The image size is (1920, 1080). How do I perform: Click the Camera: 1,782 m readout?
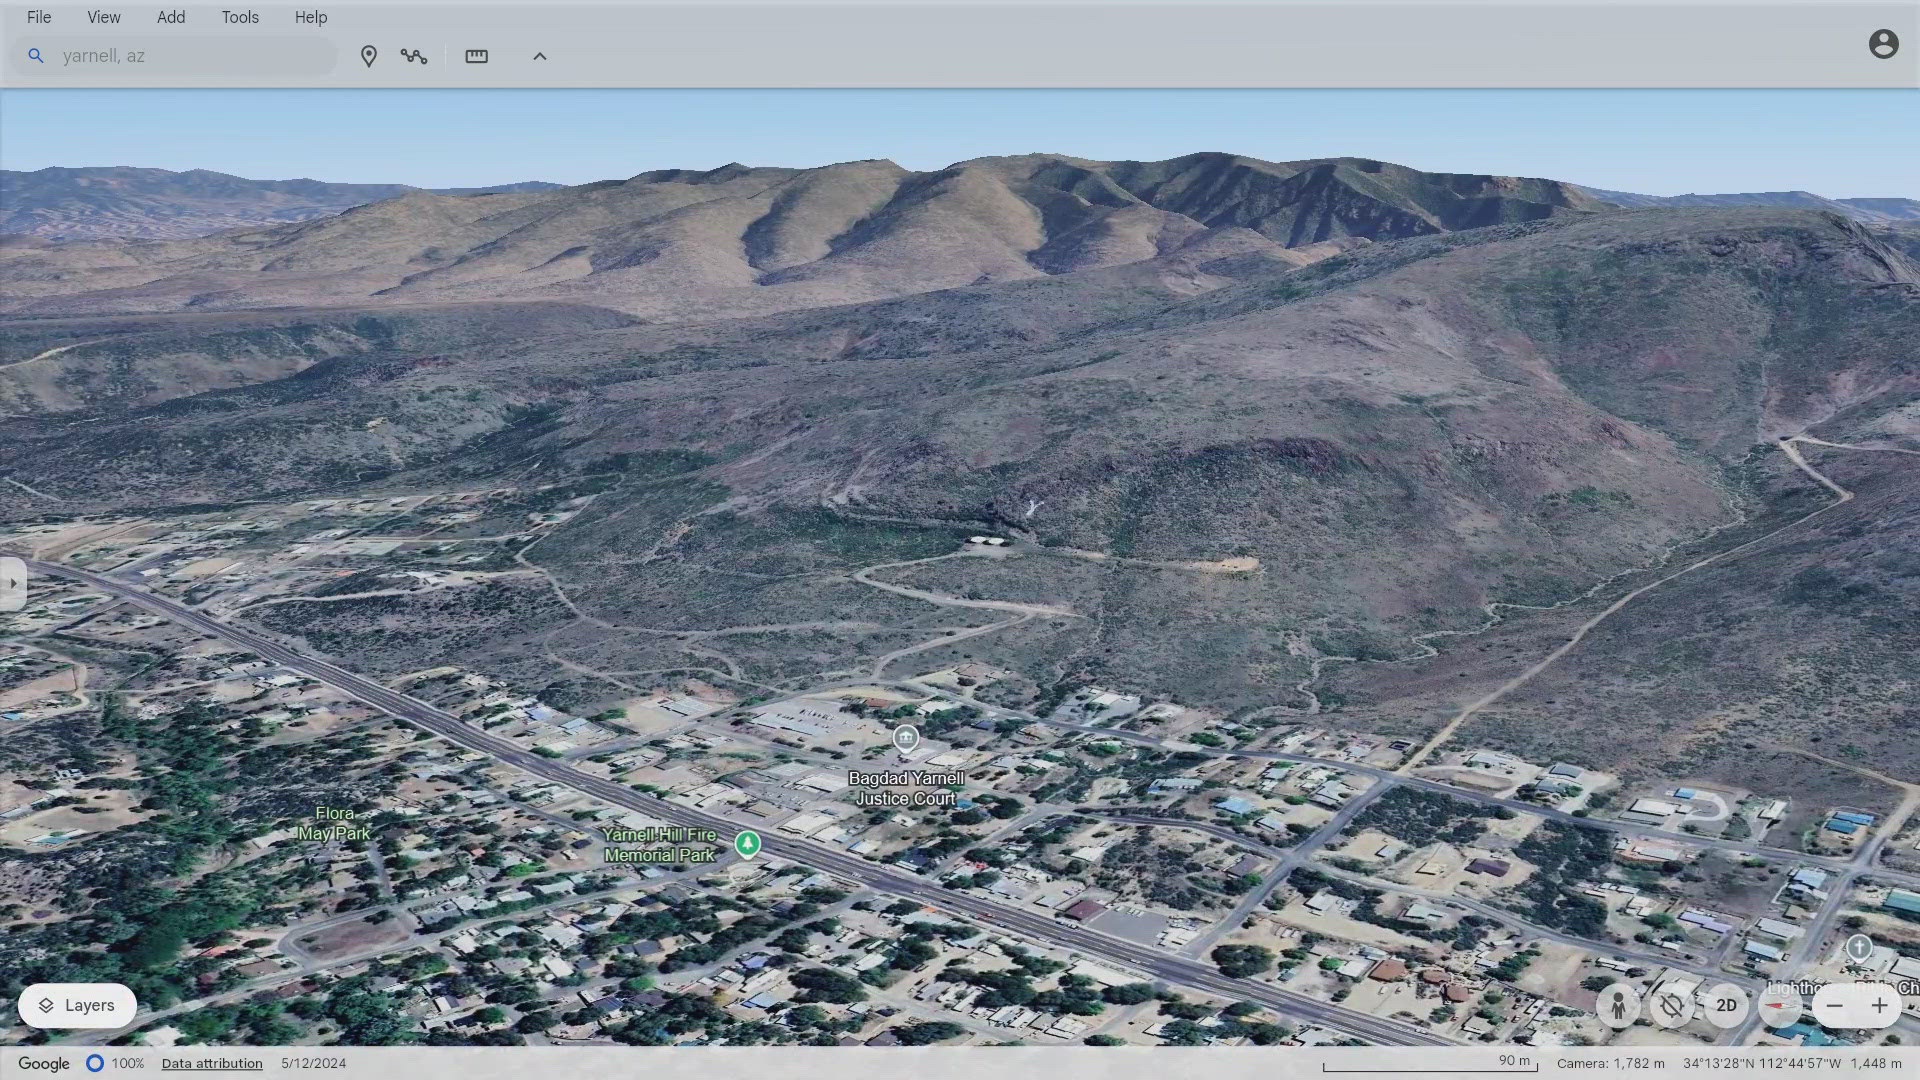pyautogui.click(x=1610, y=1063)
